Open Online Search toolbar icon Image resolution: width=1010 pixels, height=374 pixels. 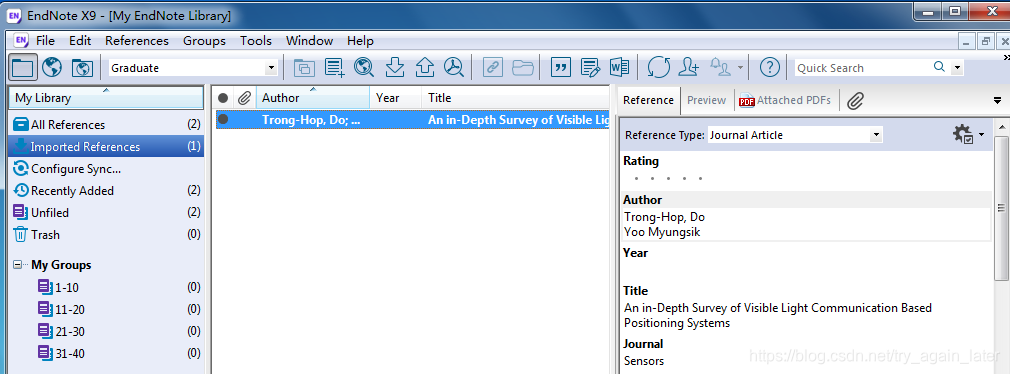[364, 67]
